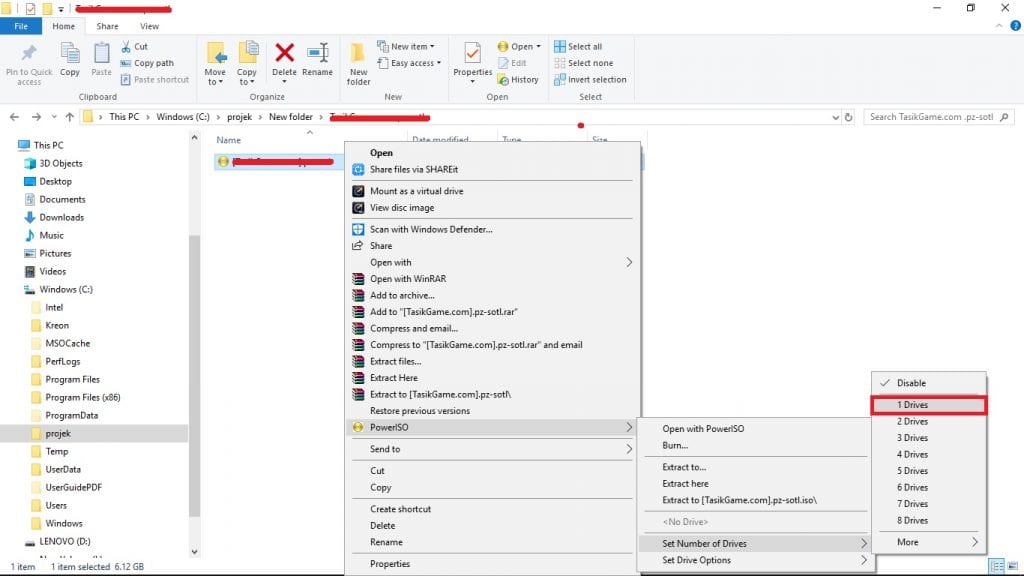The width and height of the screenshot is (1024, 576).
Task: Create a folder with New folder icon
Action: 358,55
